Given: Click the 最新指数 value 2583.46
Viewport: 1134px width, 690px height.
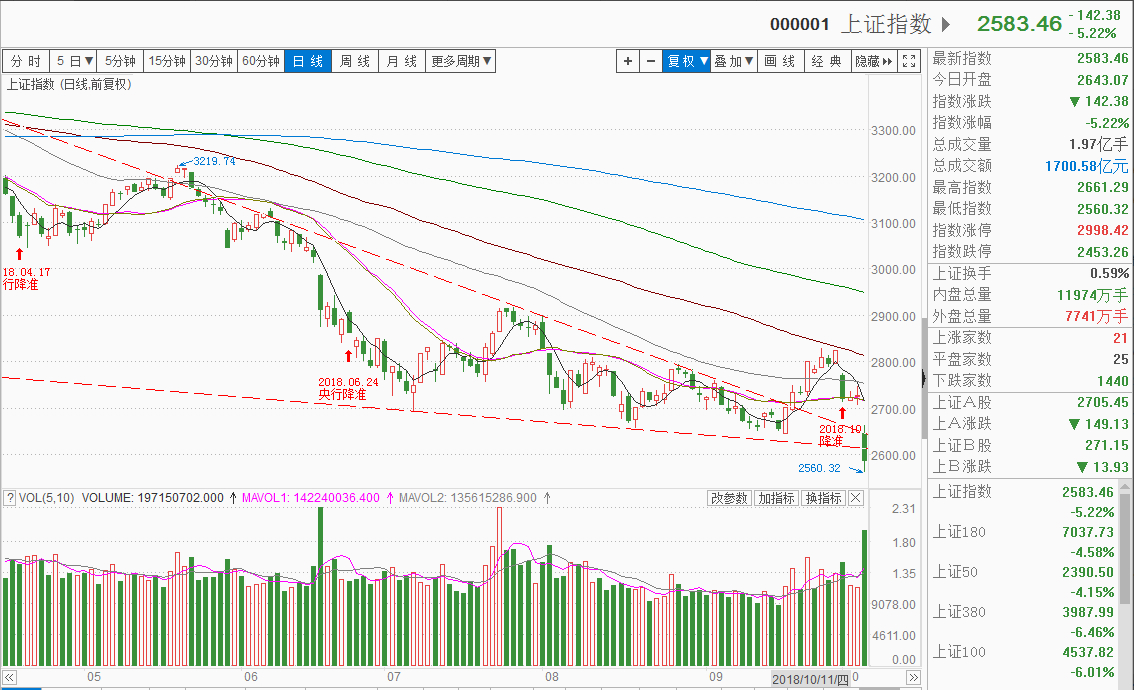Looking at the screenshot, I should (1103, 59).
